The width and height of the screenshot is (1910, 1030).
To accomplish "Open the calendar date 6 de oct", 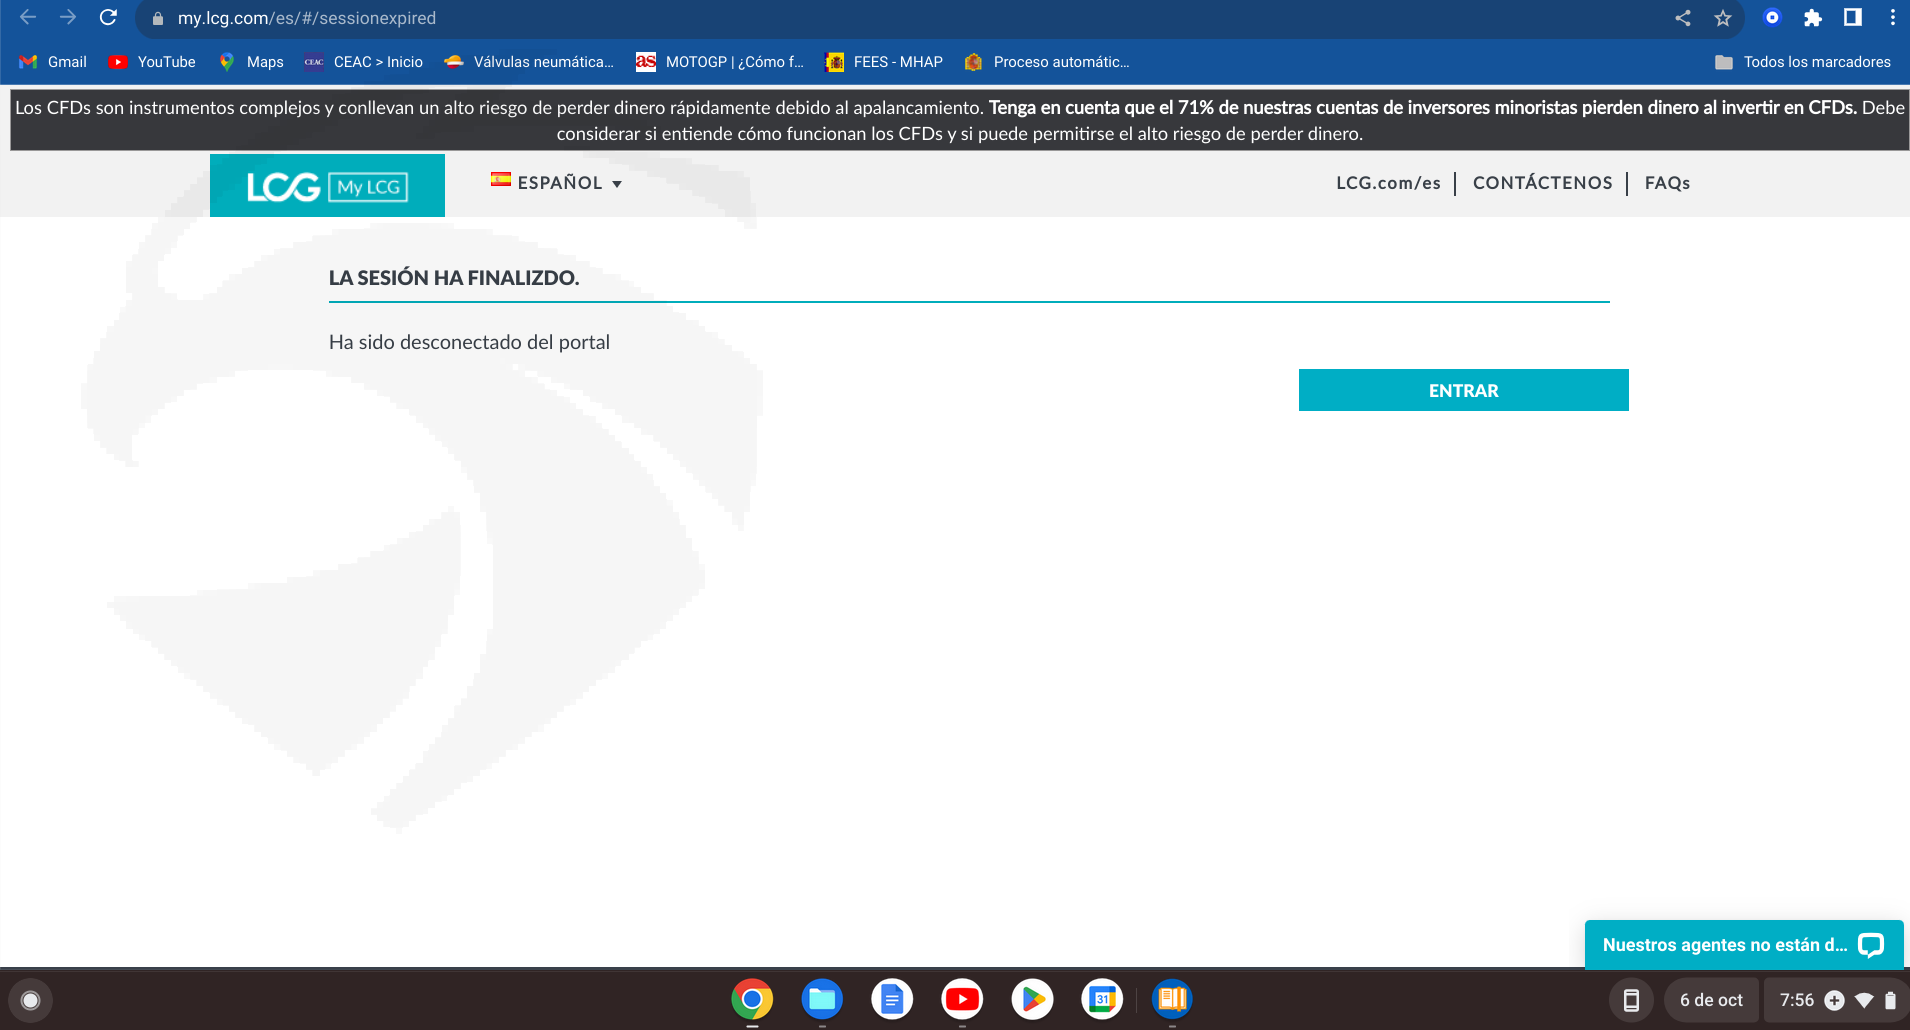I will pyautogui.click(x=1711, y=1000).
